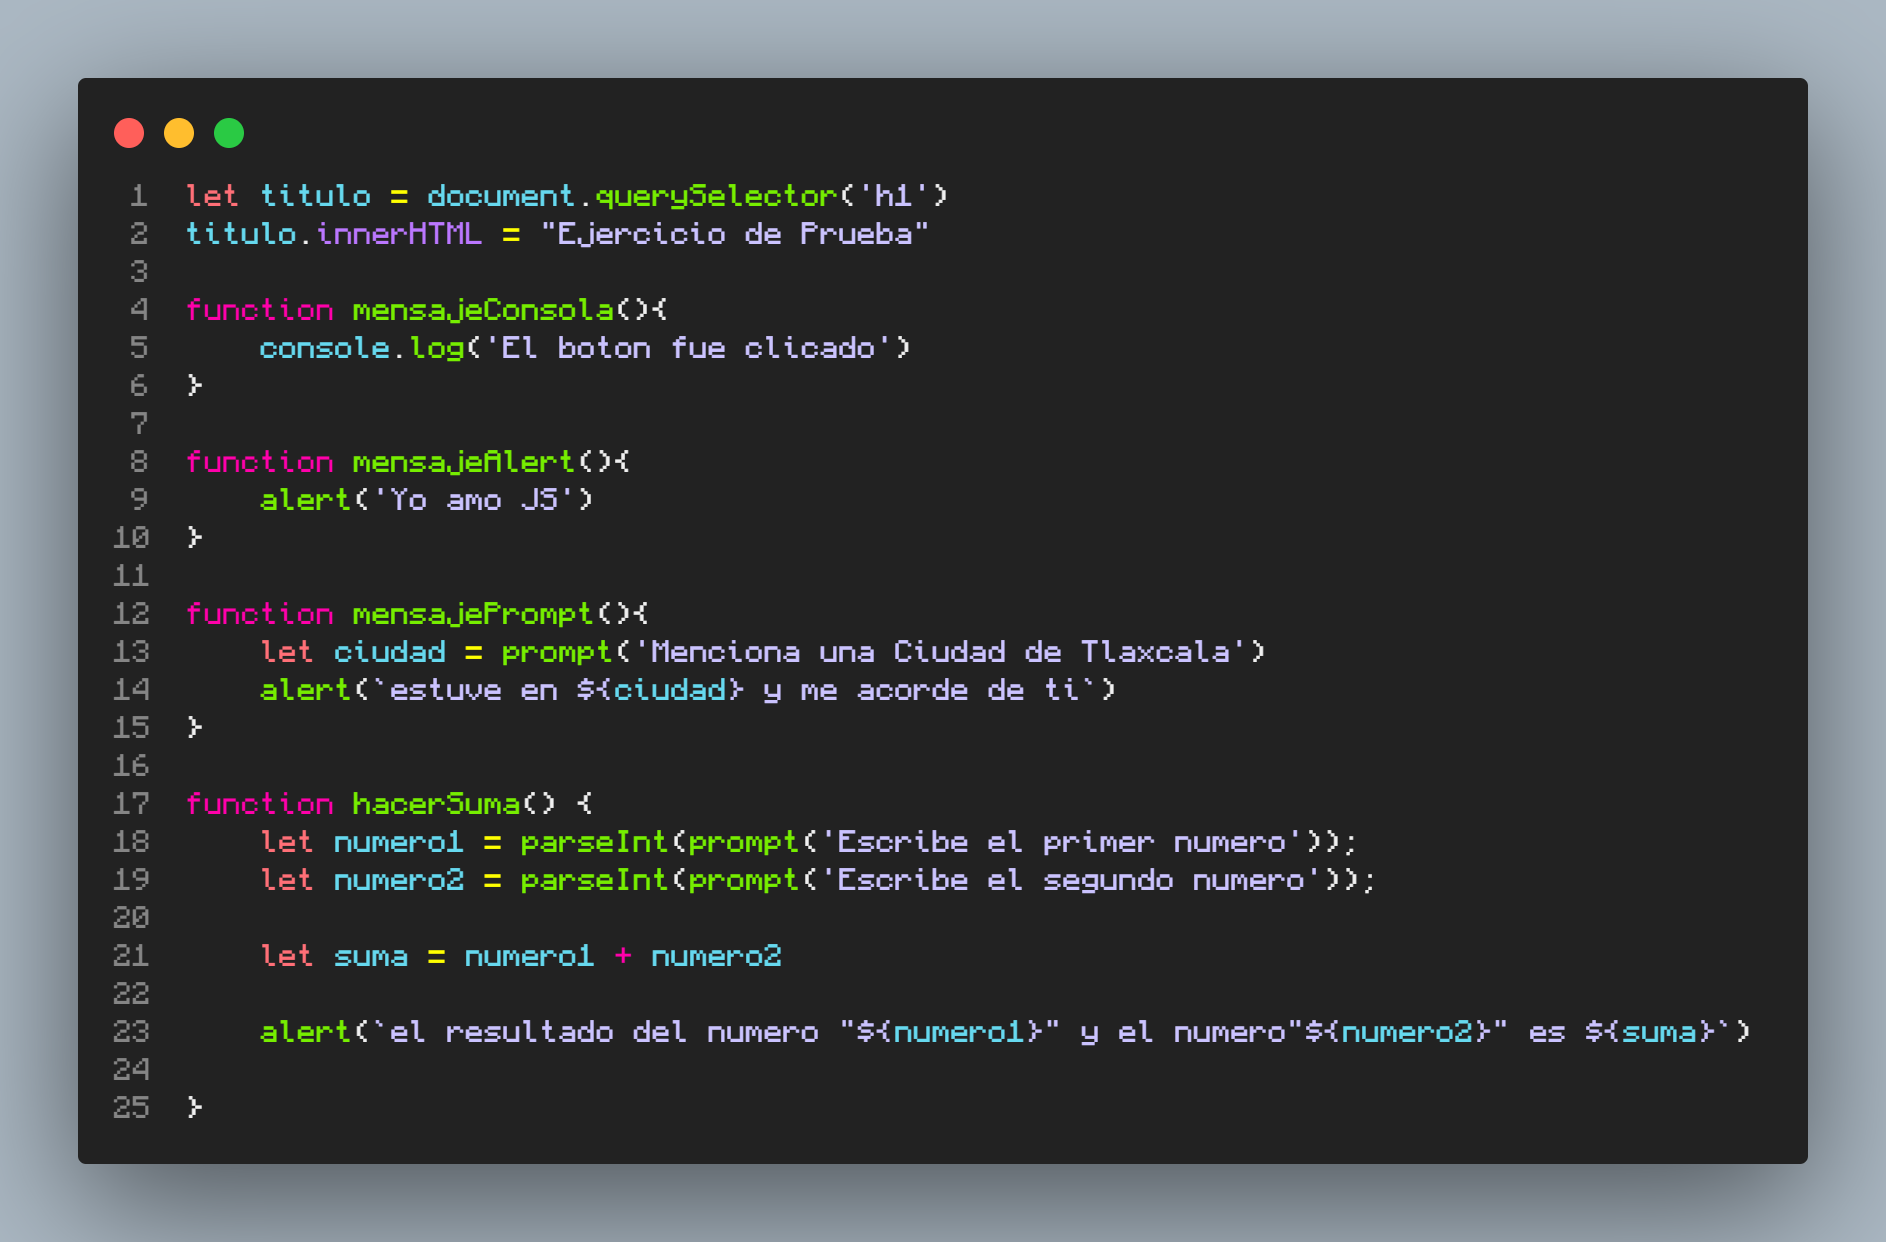Click 'querySelector' on line 1
This screenshot has width=1886, height=1242.
716,196
